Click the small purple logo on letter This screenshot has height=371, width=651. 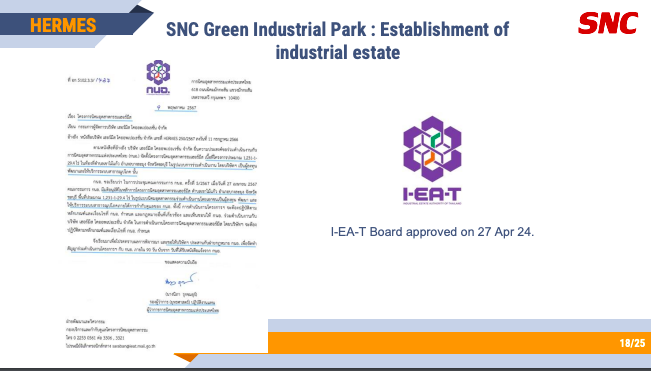click(158, 77)
